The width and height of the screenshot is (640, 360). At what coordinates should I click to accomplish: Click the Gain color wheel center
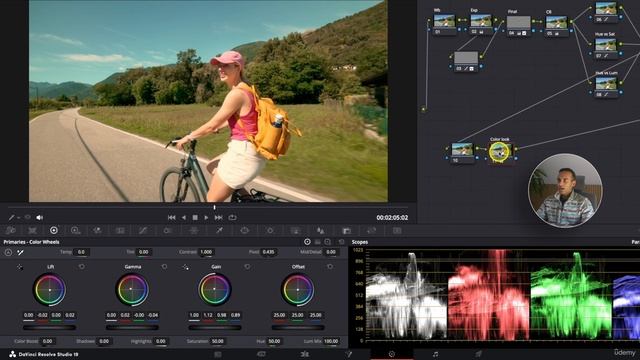[215, 289]
